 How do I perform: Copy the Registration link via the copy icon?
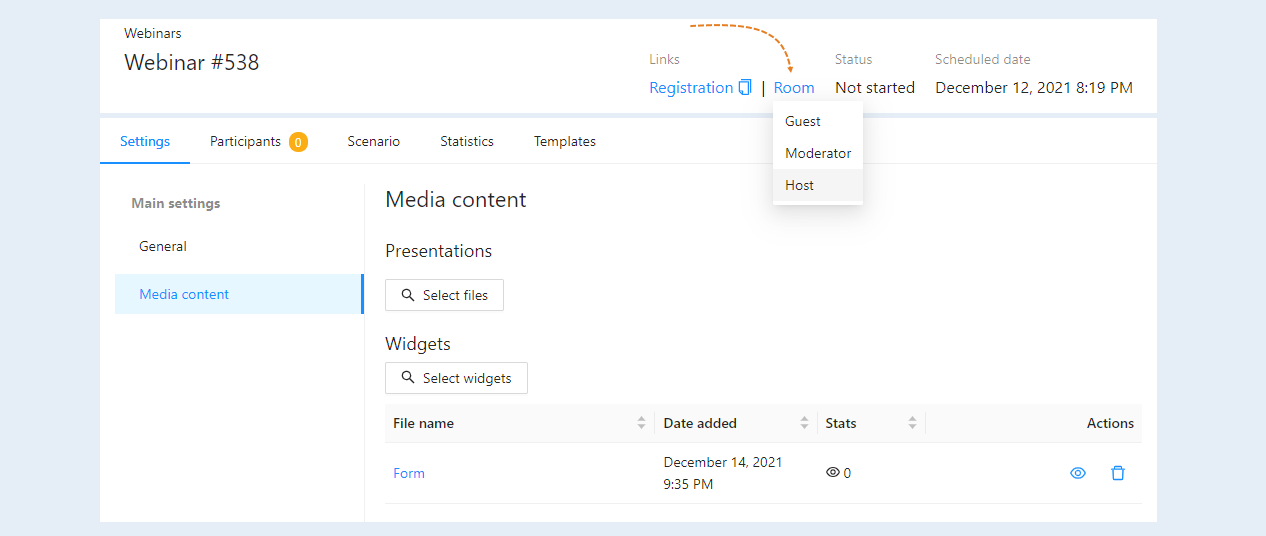coord(745,87)
